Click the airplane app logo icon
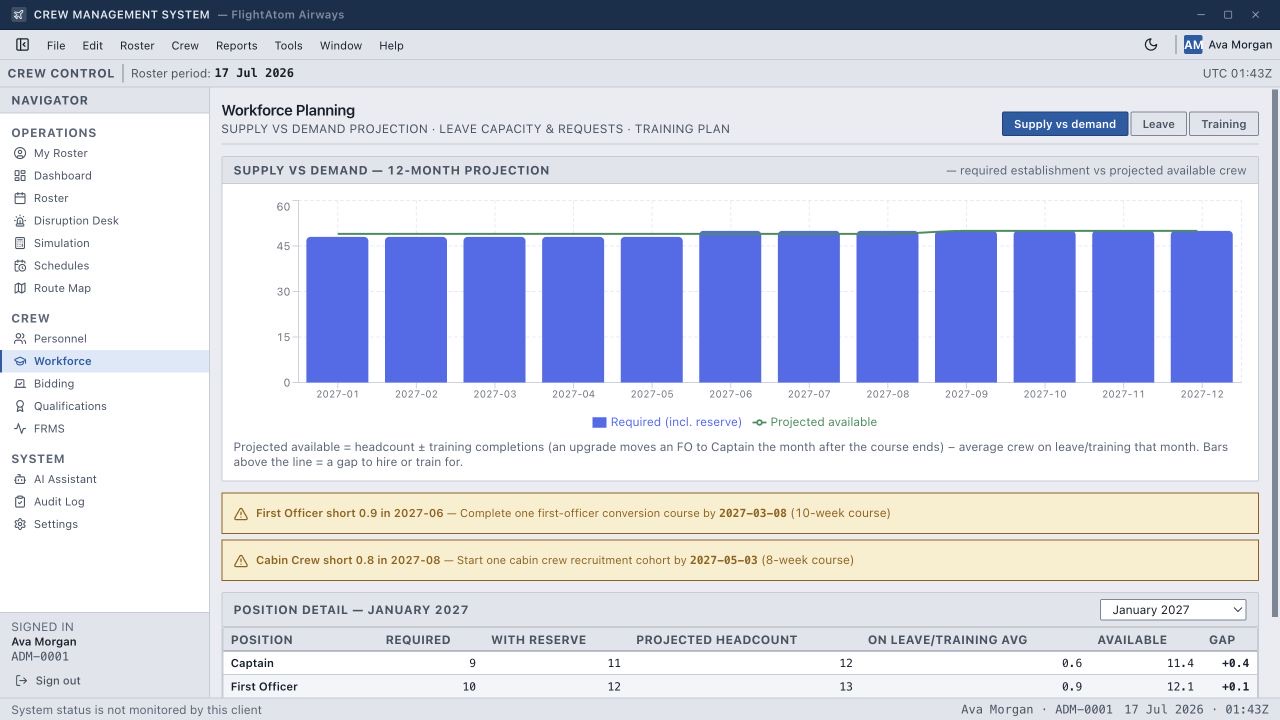 (18, 15)
